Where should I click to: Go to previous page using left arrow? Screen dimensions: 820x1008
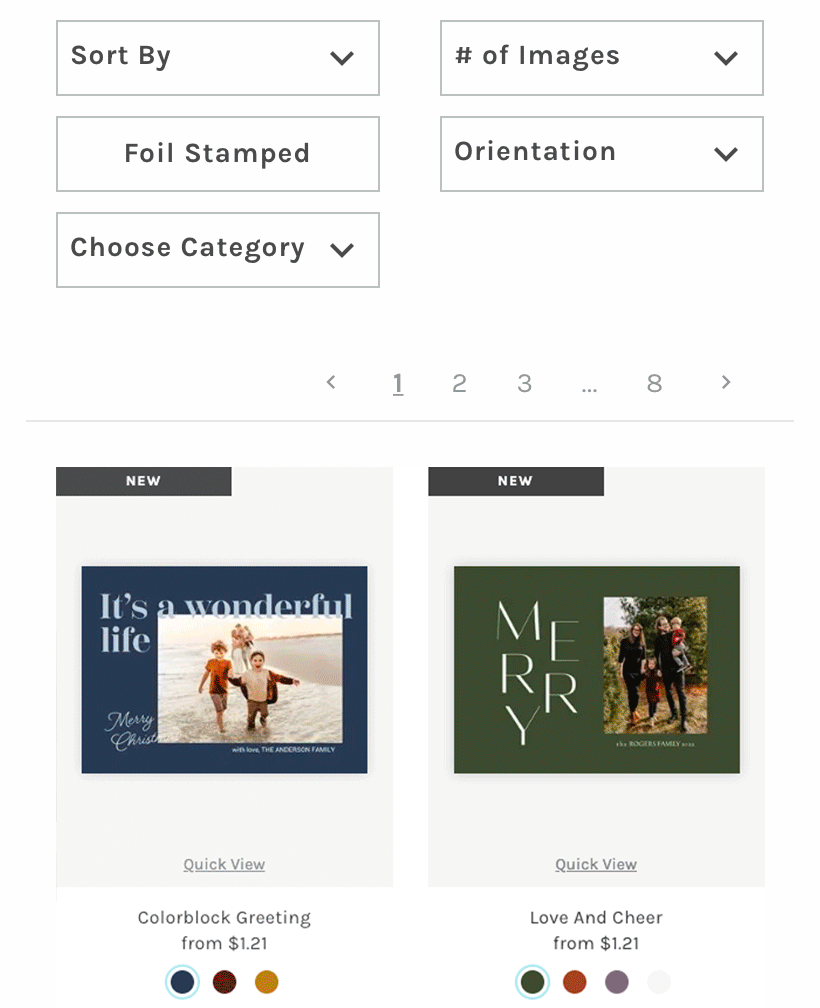[x=331, y=382]
